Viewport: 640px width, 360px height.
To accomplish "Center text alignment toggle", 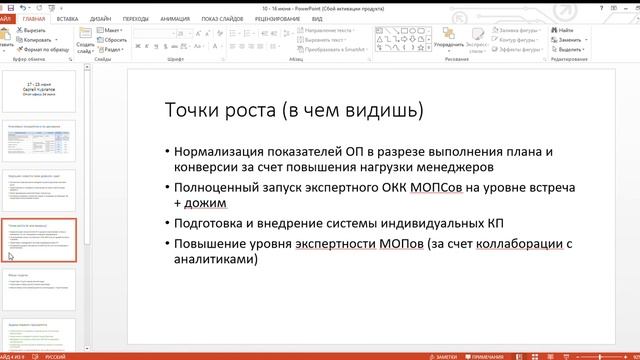I will tap(242, 47).
